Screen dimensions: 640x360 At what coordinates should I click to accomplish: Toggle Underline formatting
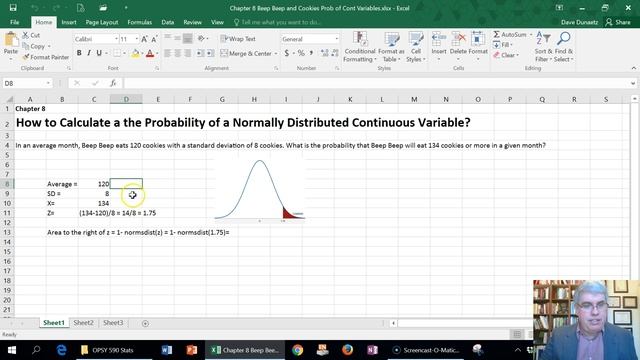(x=99, y=53)
